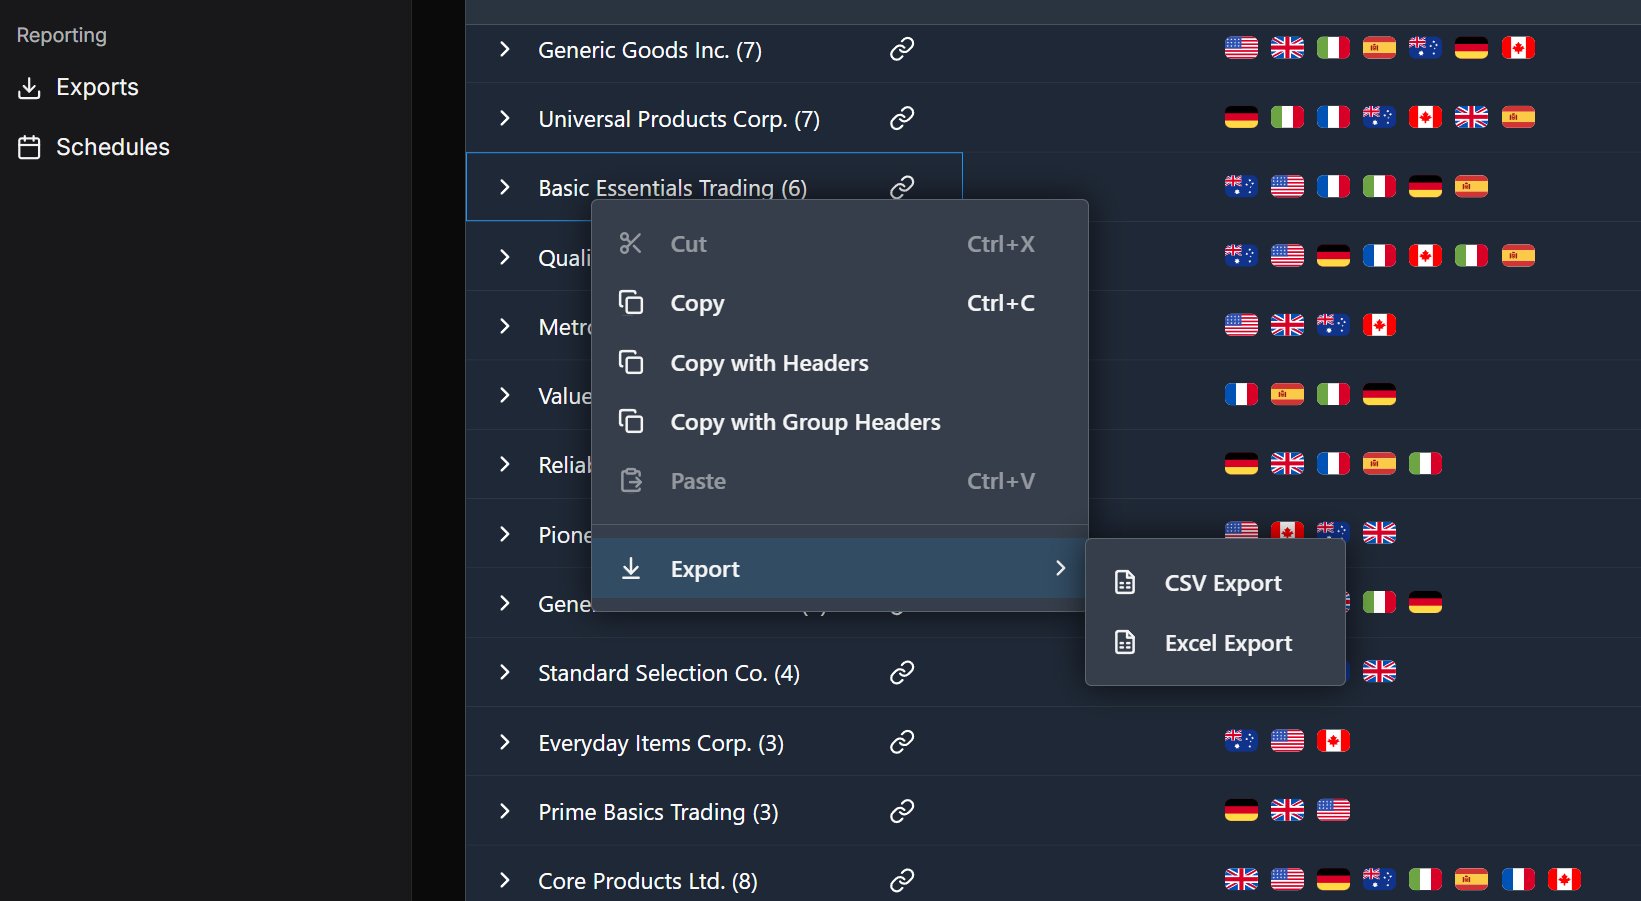Expand the Basic Essentials Trading group
The image size is (1641, 901).
505,187
